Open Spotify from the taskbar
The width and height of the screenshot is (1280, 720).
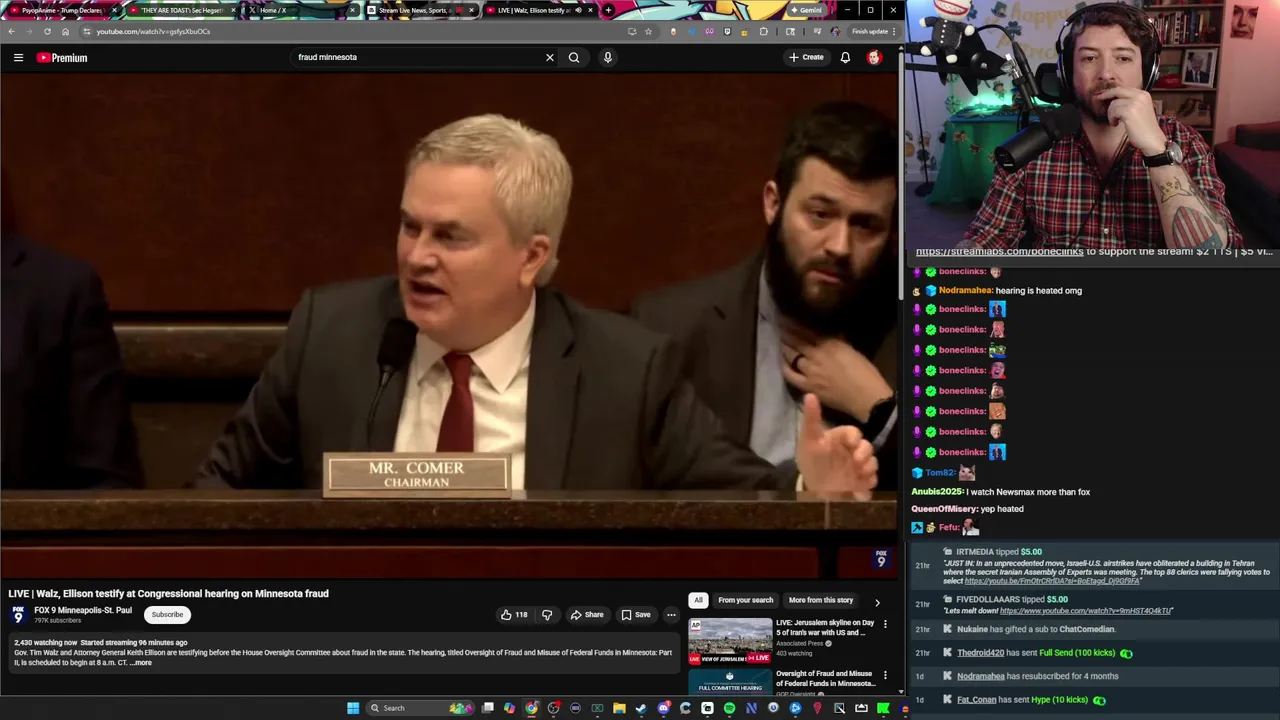pyautogui.click(x=729, y=708)
